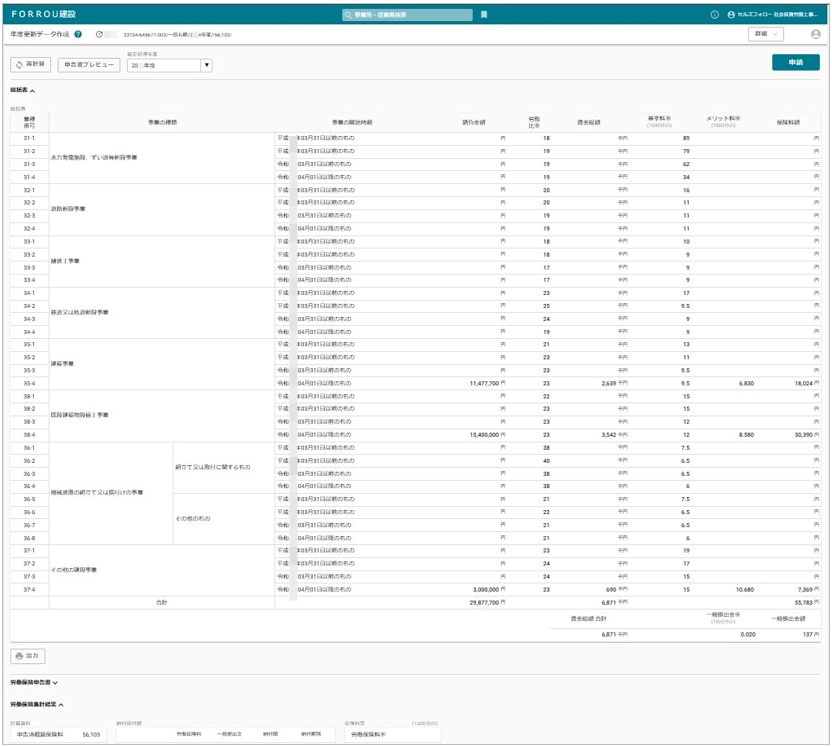Click the 出力 print button
The image size is (832, 746).
28,656
